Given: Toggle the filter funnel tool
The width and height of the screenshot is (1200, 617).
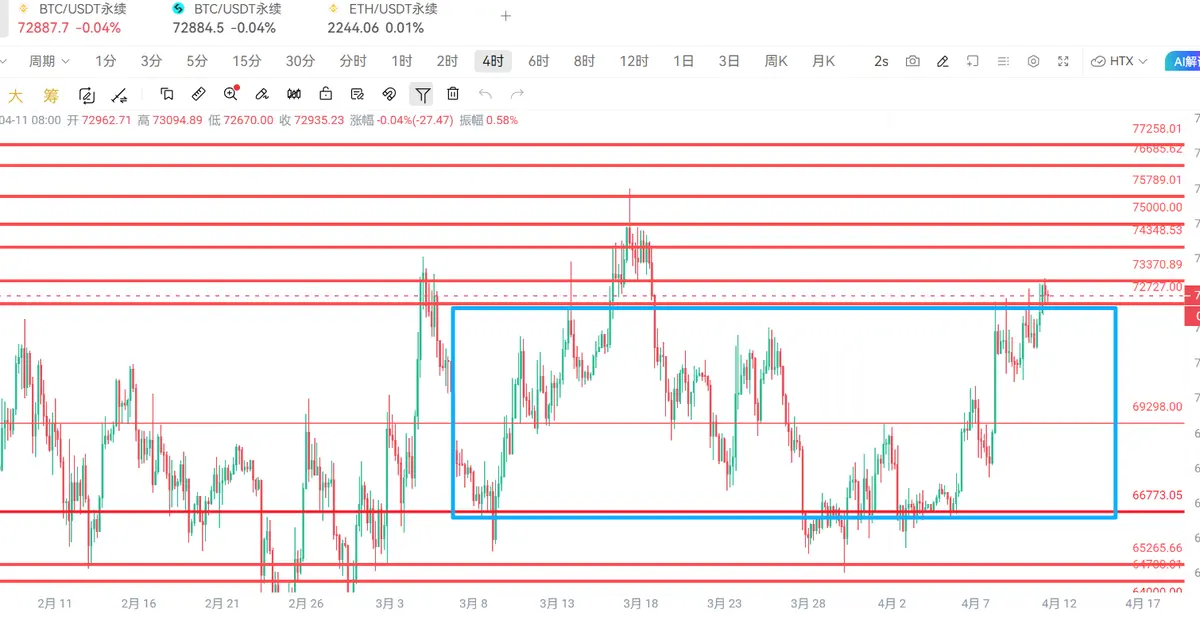Looking at the screenshot, I should click(423, 94).
